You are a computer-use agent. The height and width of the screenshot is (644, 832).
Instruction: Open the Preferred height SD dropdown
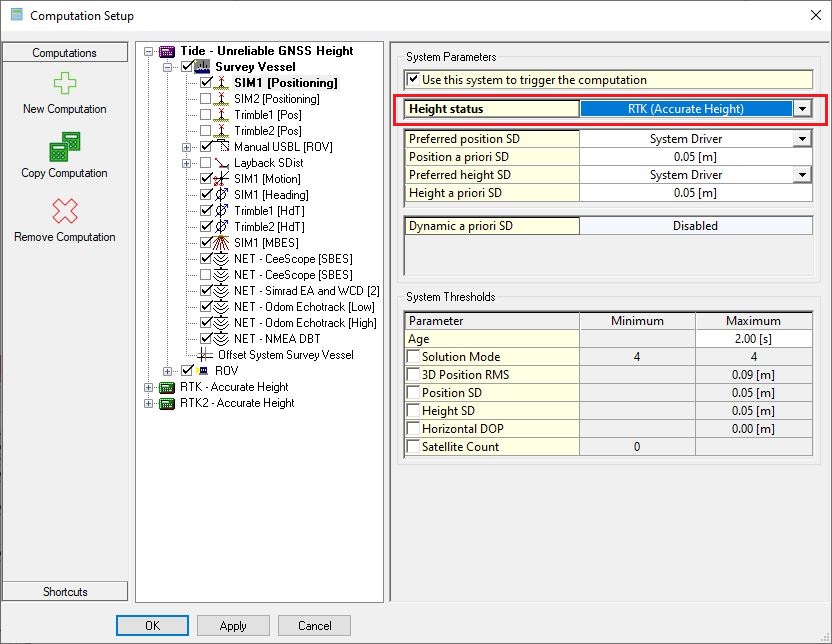[x=802, y=175]
